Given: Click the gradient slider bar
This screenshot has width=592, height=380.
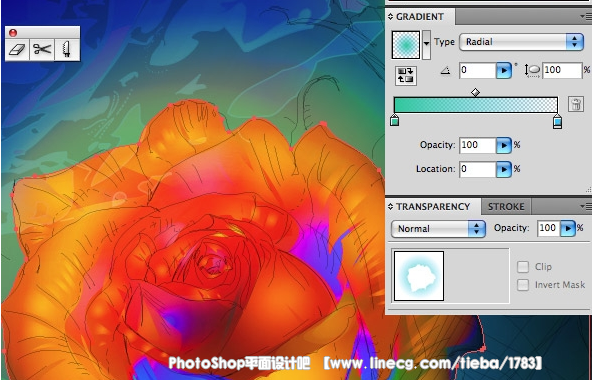Looking at the screenshot, I should (x=476, y=105).
